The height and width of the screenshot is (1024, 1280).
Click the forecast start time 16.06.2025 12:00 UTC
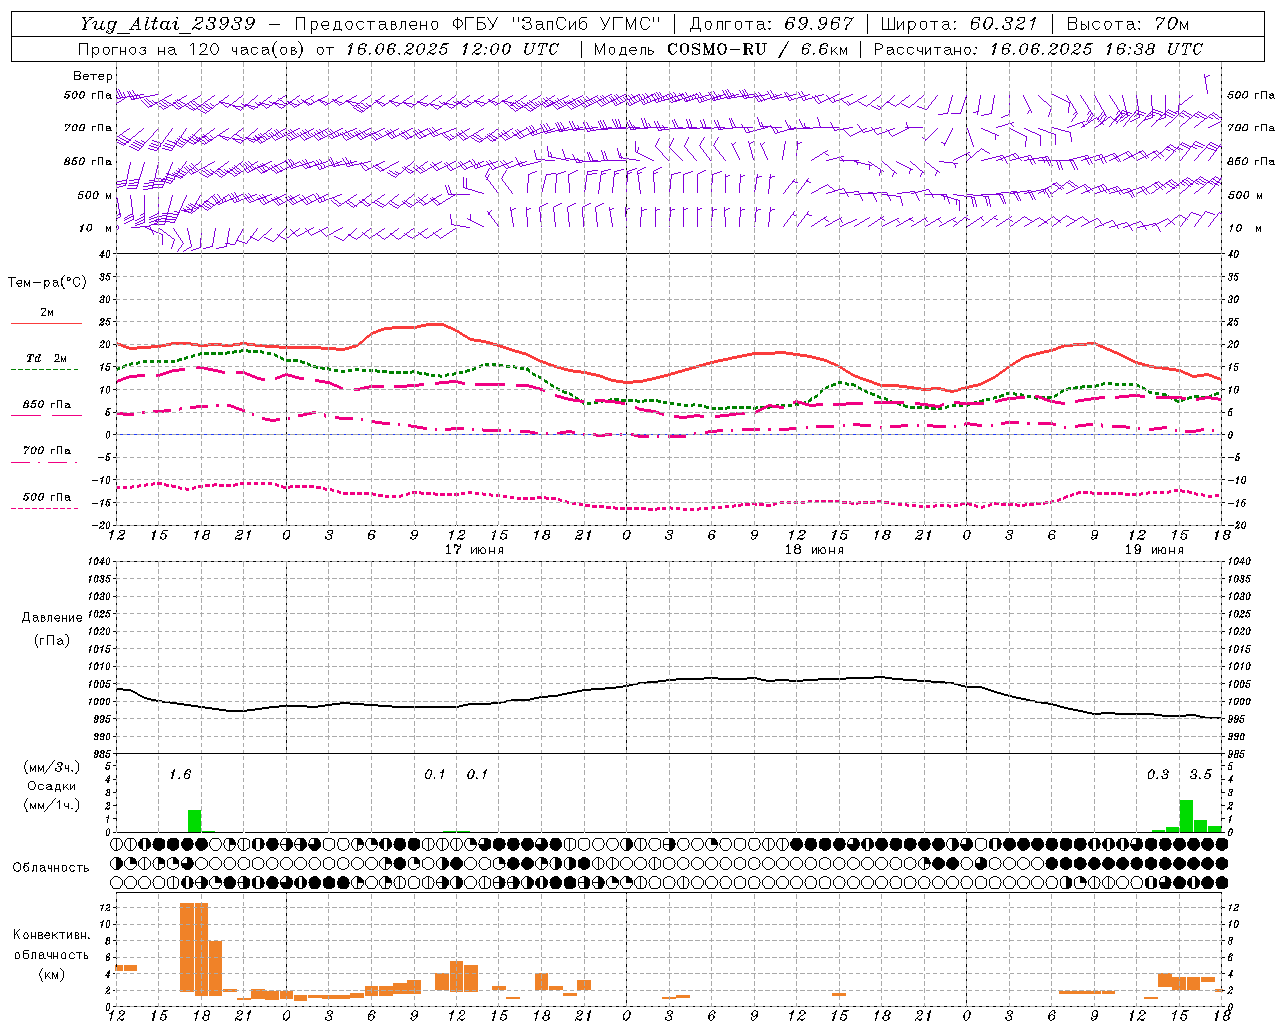[452, 49]
